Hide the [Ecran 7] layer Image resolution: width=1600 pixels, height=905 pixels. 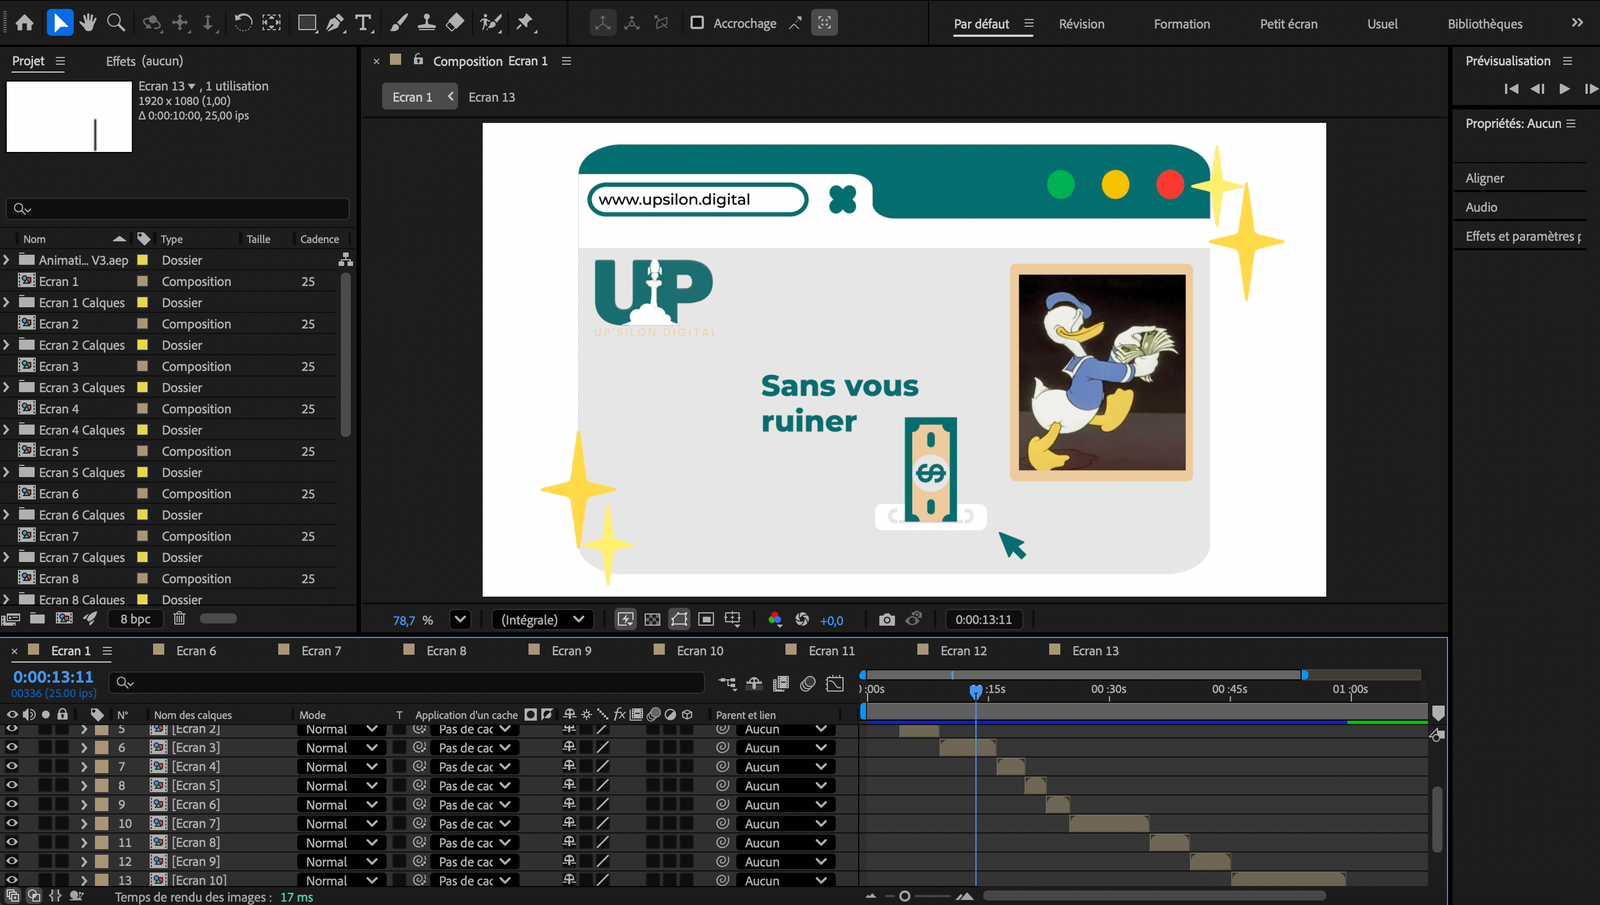pyautogui.click(x=12, y=824)
